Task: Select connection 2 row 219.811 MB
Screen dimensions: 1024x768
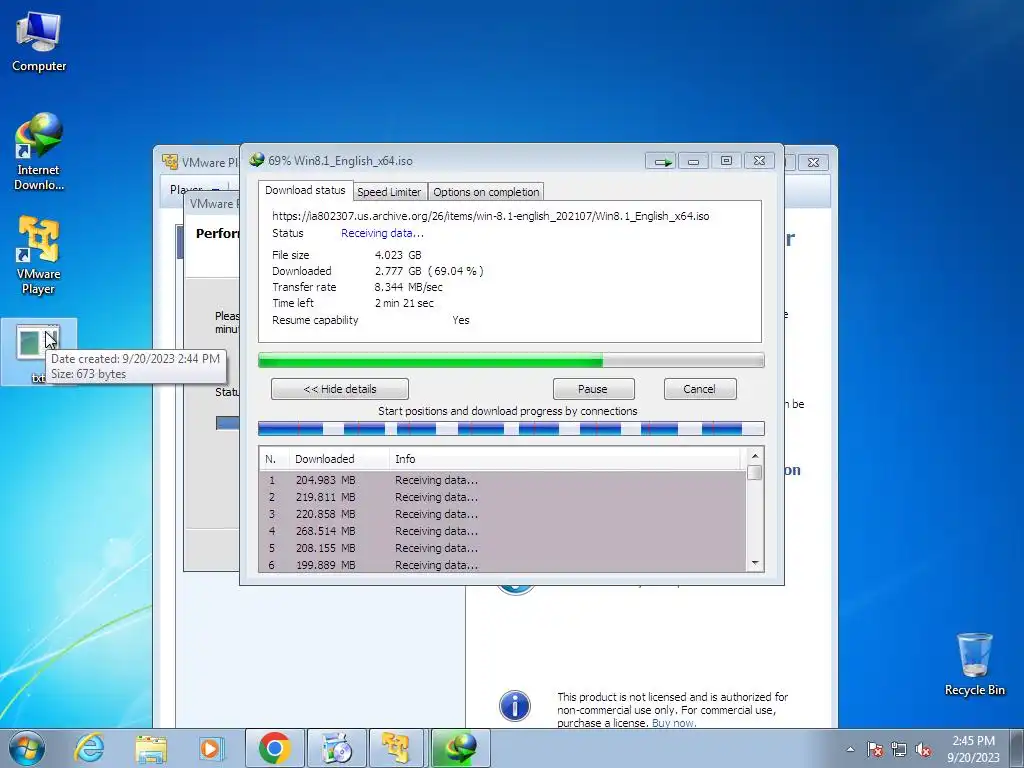Action: [x=502, y=497]
